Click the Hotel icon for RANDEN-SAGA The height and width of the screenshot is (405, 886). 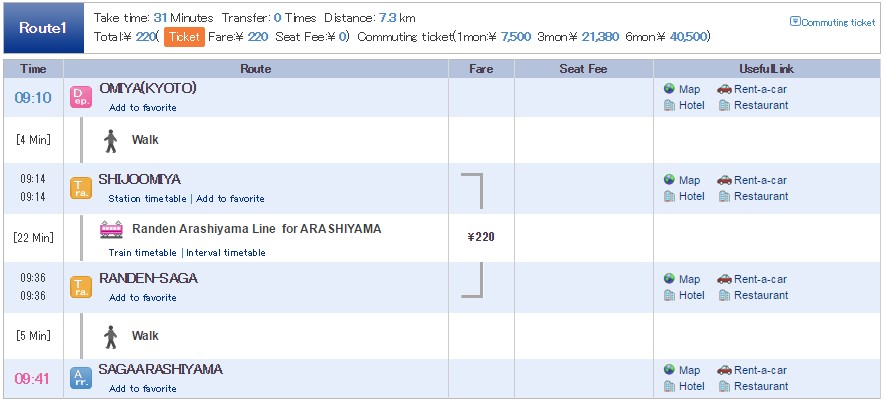[x=669, y=295]
